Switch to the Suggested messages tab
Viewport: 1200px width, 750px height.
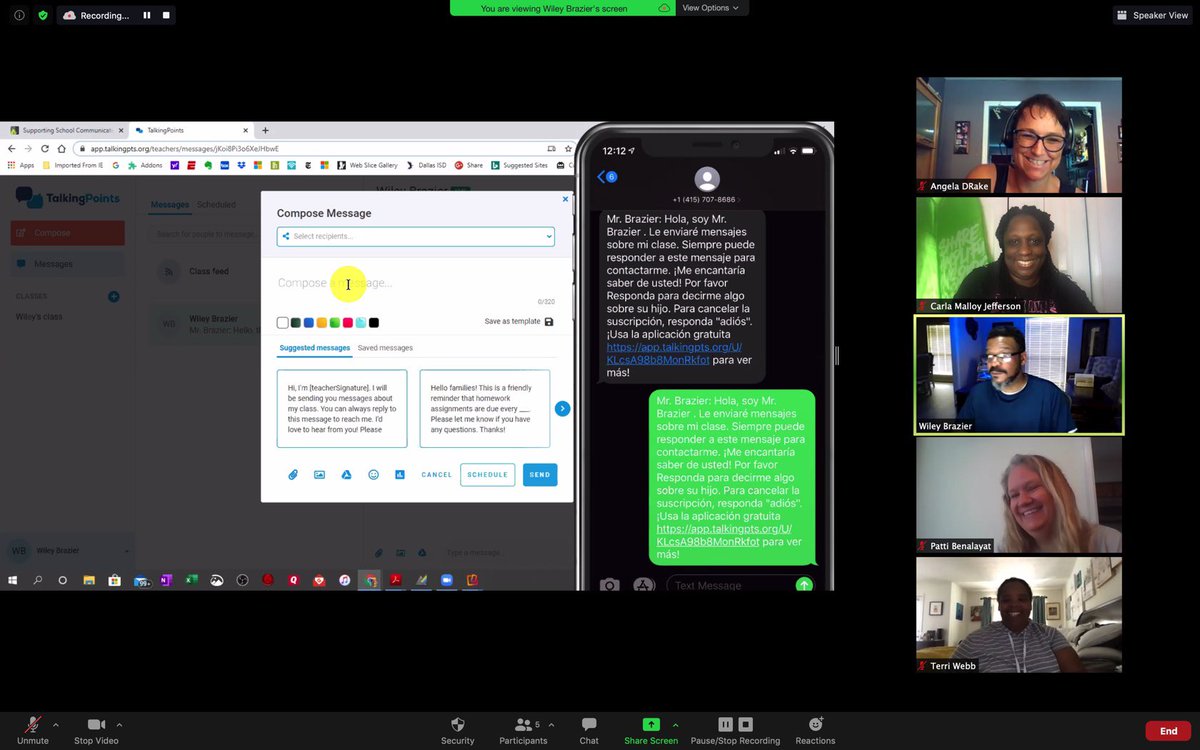tap(315, 348)
